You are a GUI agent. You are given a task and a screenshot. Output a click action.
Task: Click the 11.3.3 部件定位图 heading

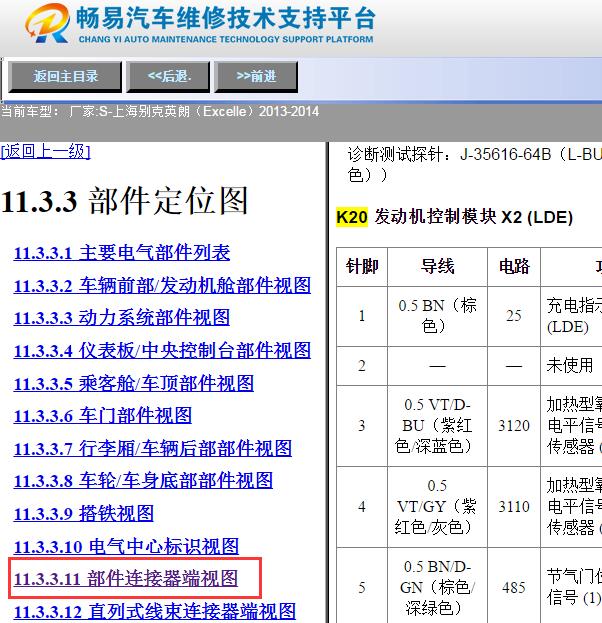[124, 201]
